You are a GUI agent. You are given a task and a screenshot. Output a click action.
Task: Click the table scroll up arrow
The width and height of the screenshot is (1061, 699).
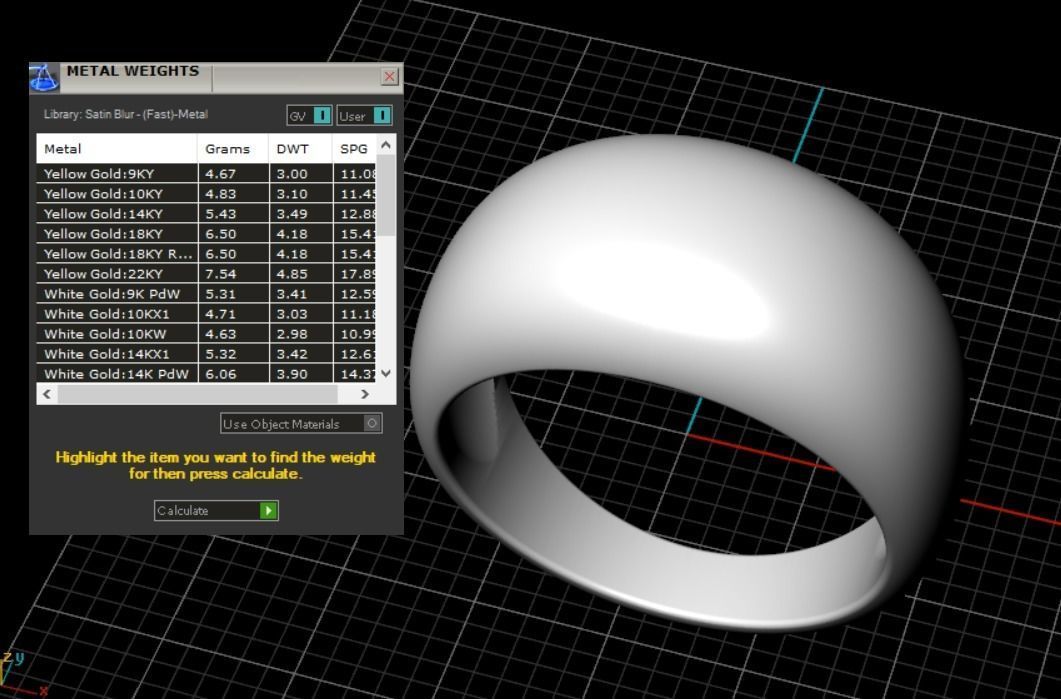(x=386, y=145)
